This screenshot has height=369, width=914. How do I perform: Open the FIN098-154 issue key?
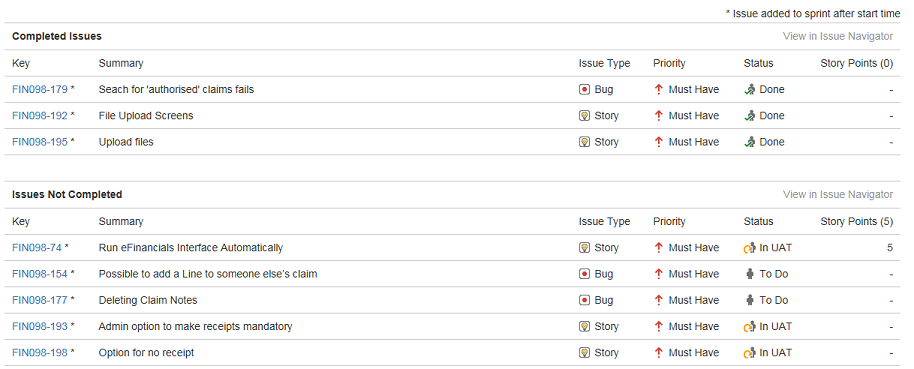(x=40, y=274)
